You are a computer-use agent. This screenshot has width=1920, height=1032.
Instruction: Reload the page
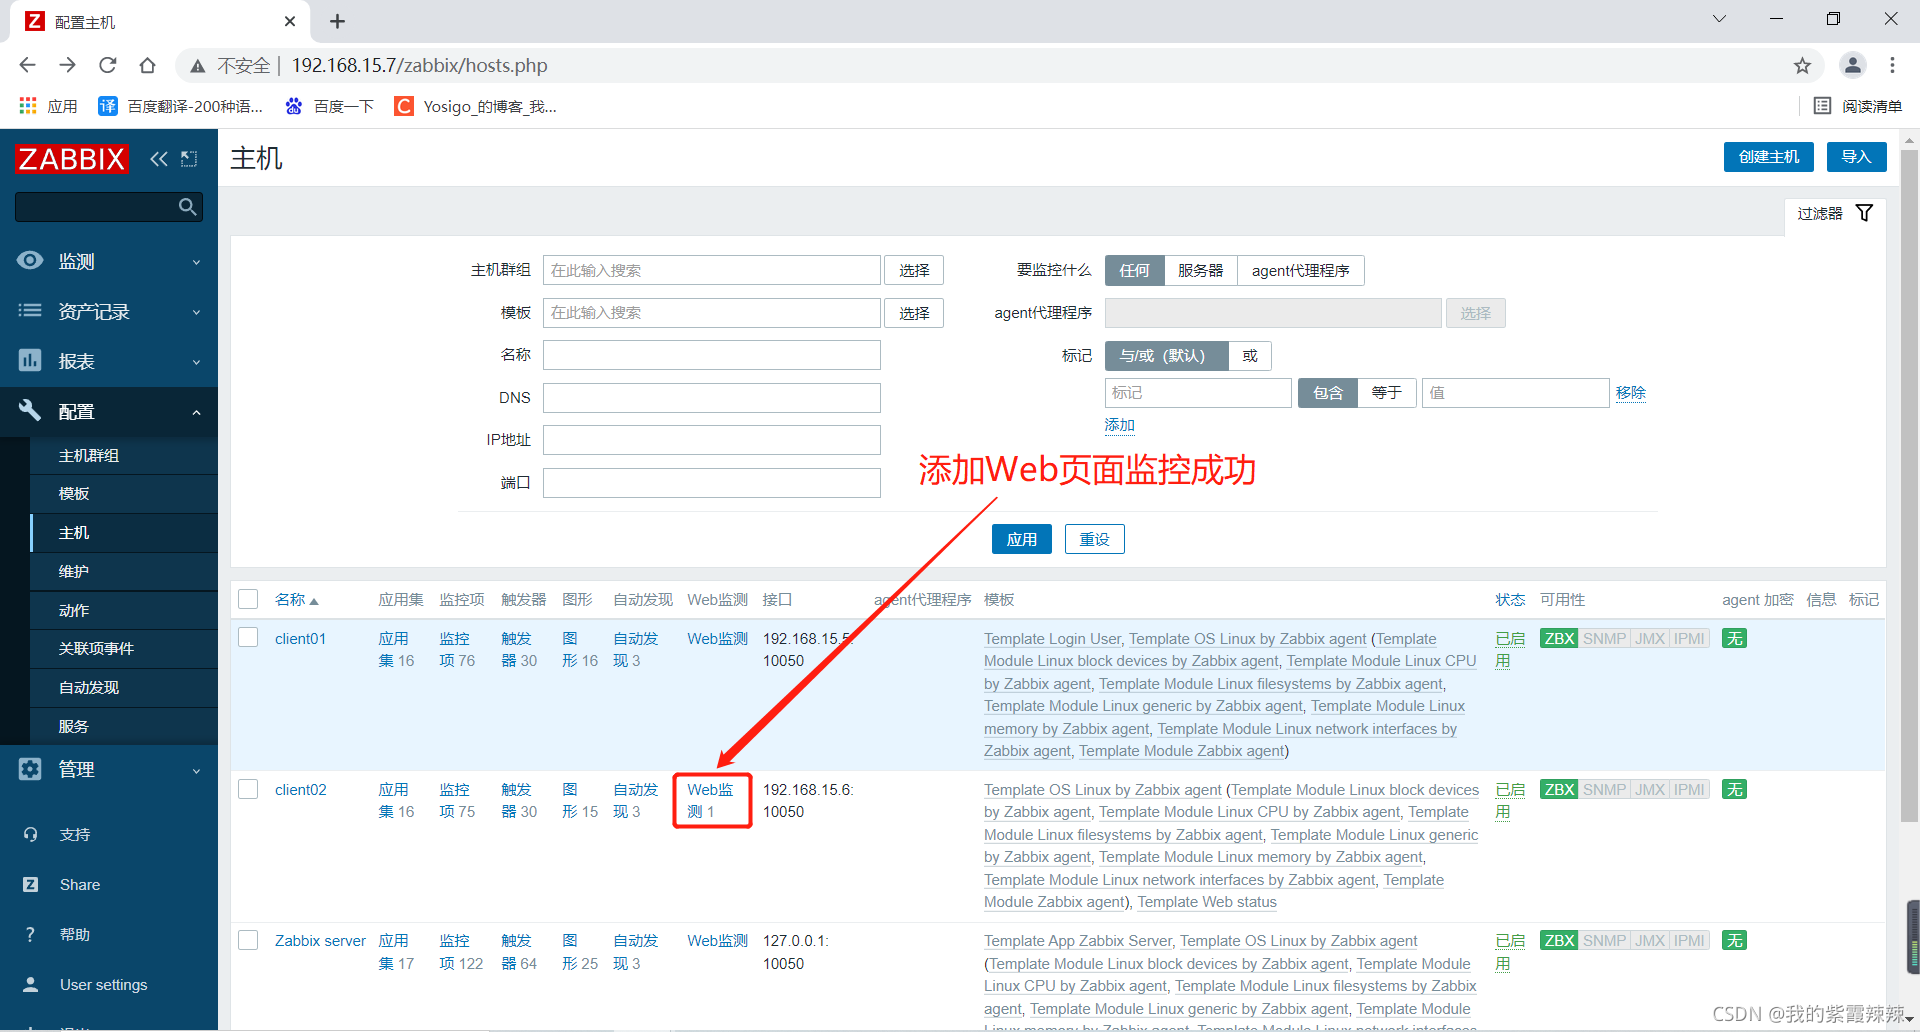(x=107, y=65)
